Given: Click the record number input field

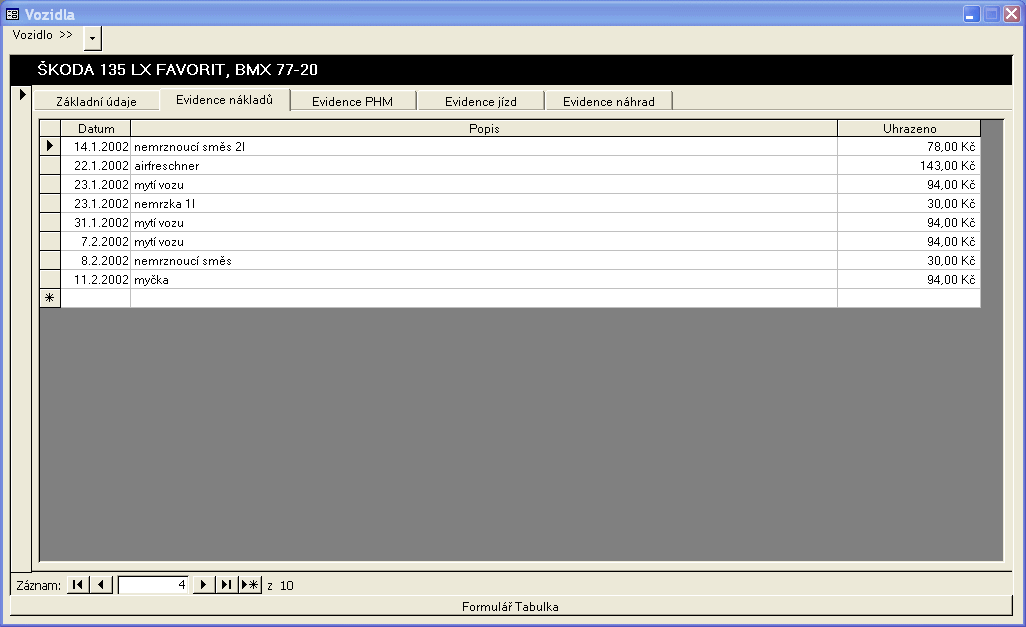Looking at the screenshot, I should tap(154, 585).
